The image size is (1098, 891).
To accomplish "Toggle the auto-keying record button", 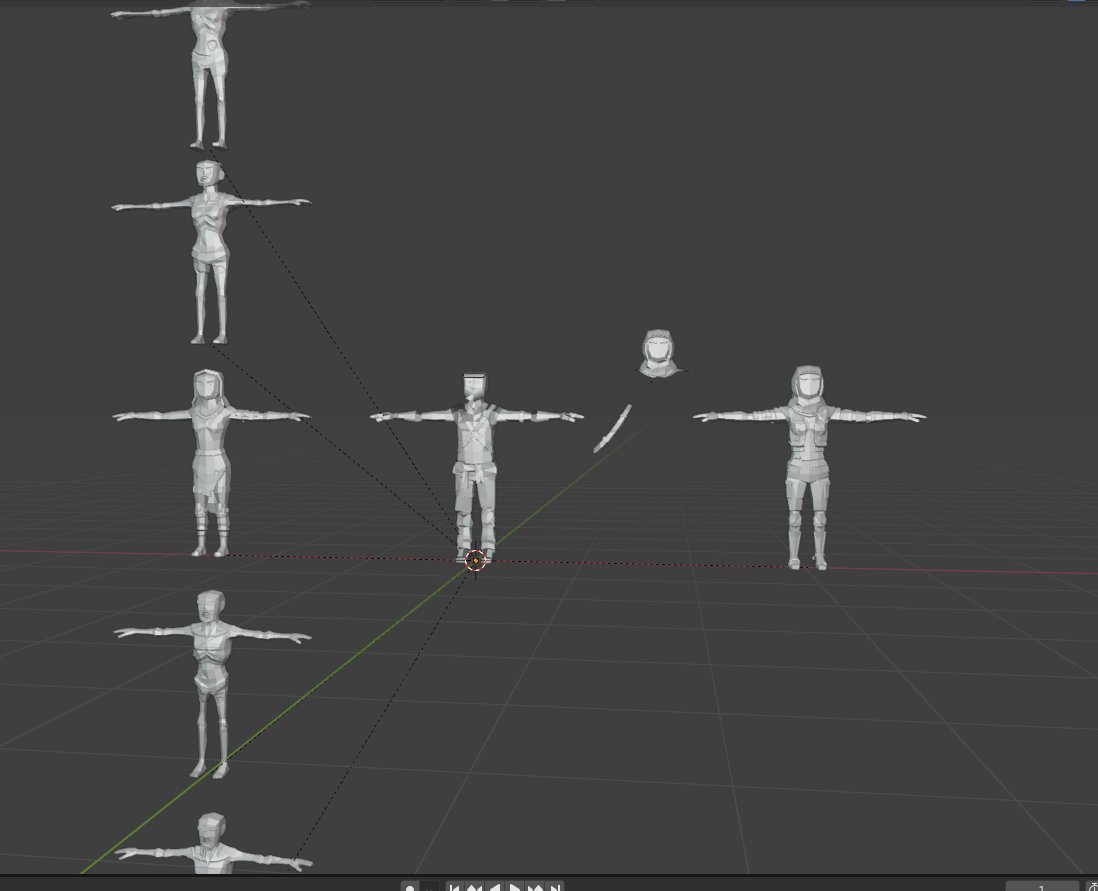I will pyautogui.click(x=410, y=887).
